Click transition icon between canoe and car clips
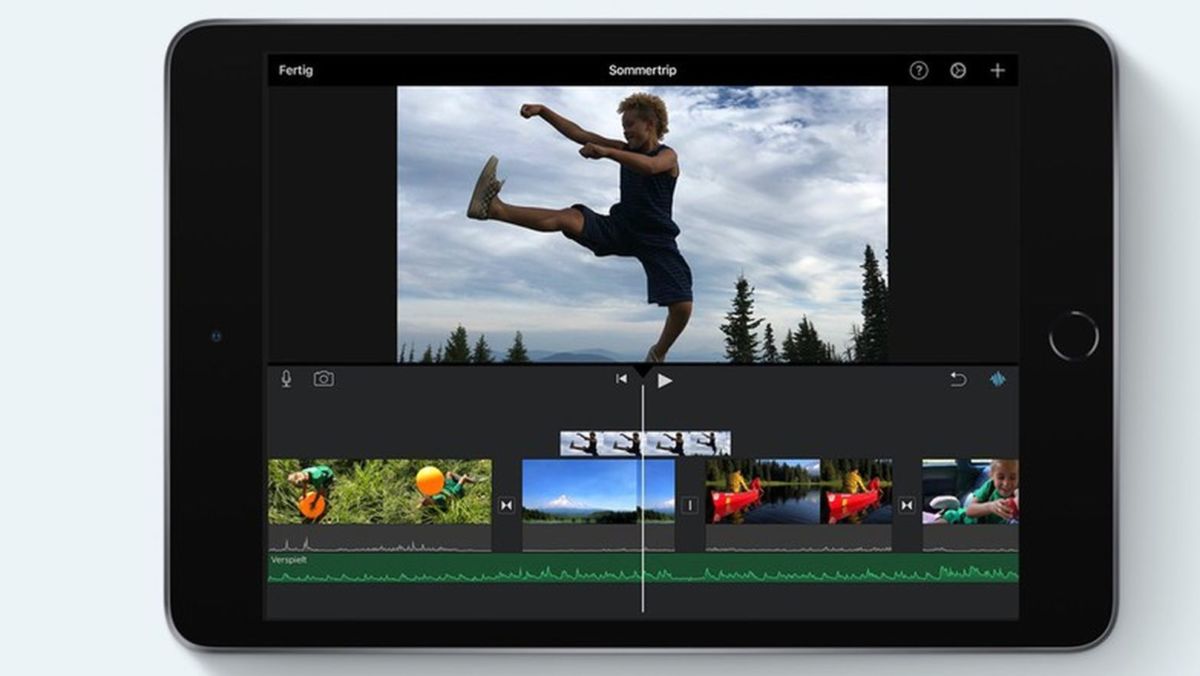The width and height of the screenshot is (1200, 676). click(x=906, y=505)
